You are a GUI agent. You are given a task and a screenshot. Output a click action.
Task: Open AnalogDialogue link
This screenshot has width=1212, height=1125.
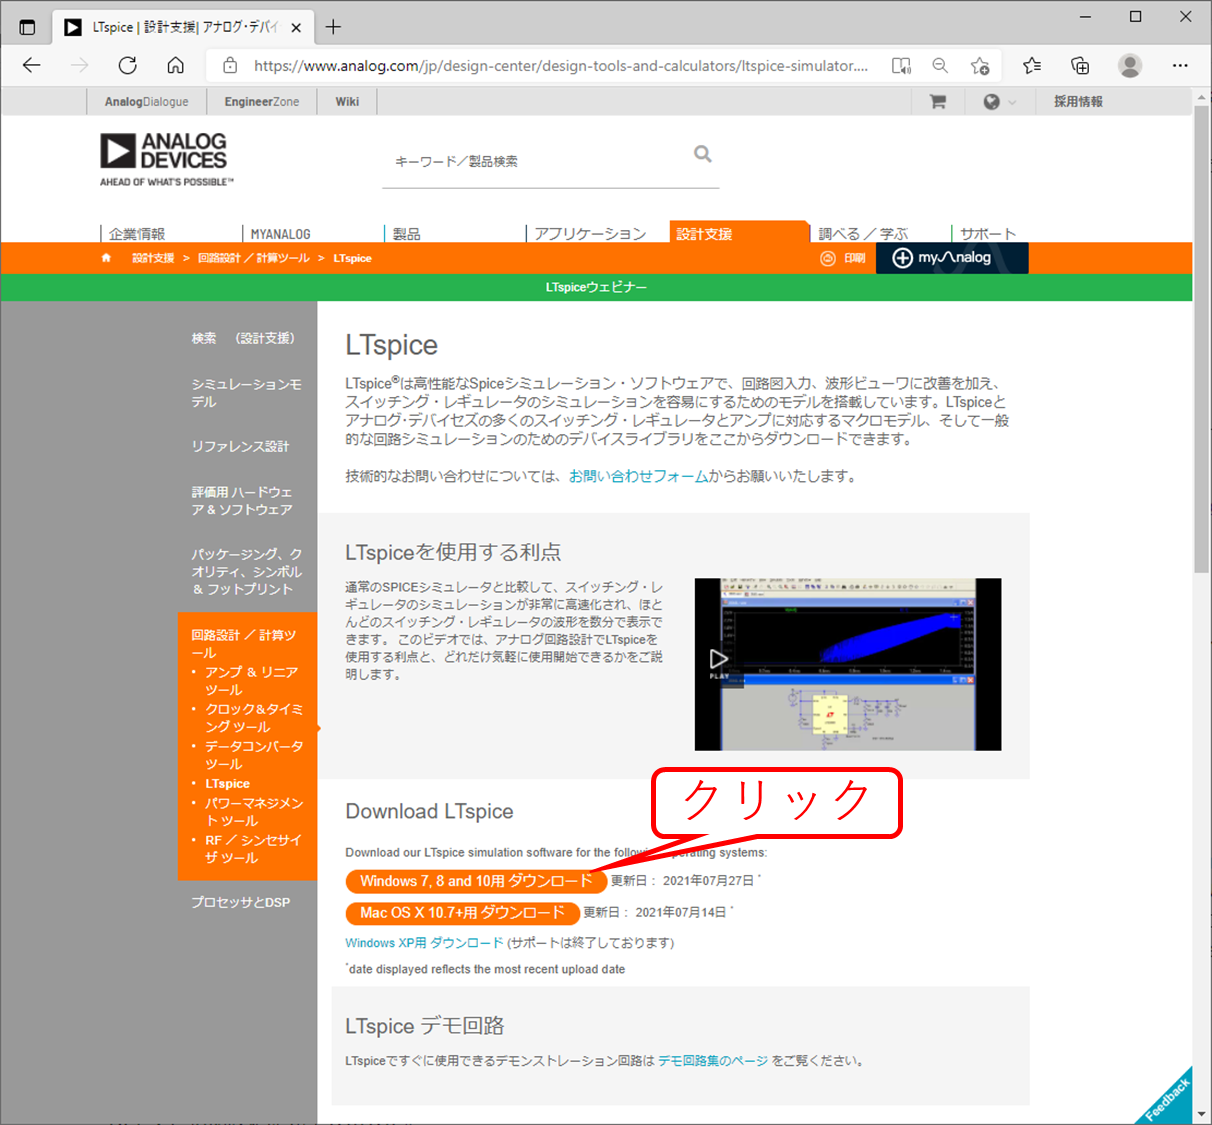146,101
